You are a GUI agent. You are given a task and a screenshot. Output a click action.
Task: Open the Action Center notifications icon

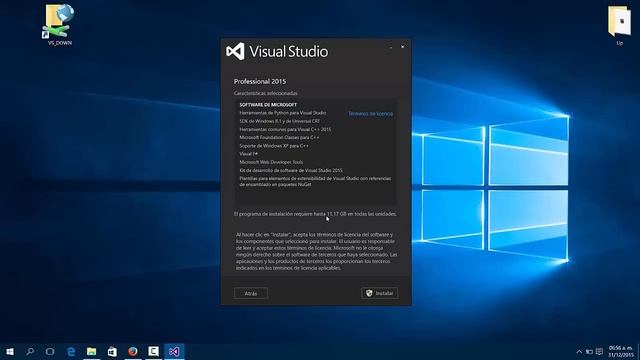click(x=599, y=351)
